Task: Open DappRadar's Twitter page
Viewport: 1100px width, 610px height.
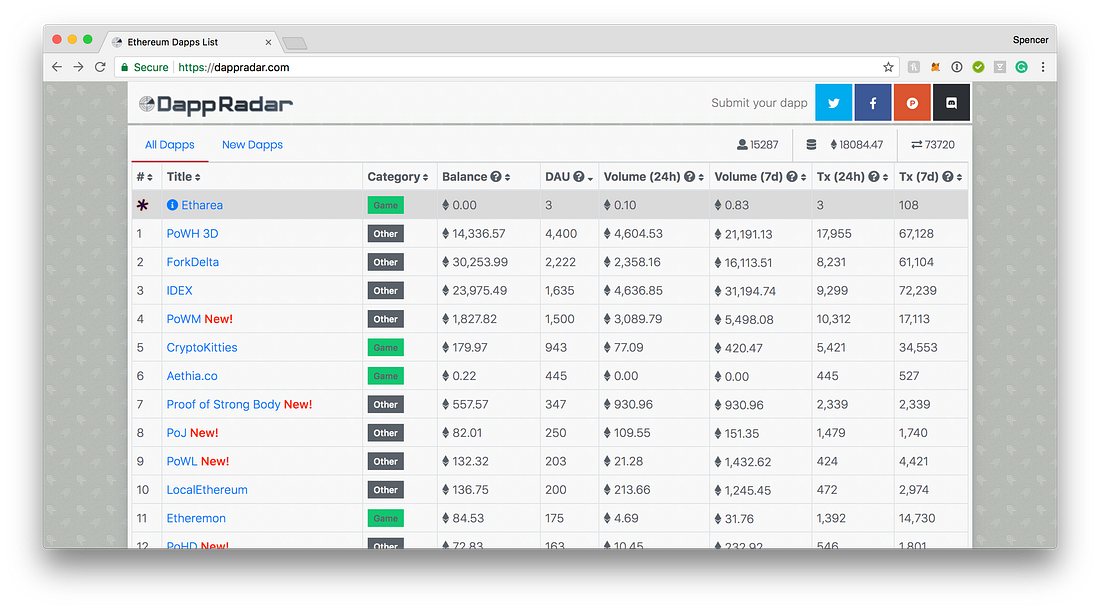Action: pos(834,103)
